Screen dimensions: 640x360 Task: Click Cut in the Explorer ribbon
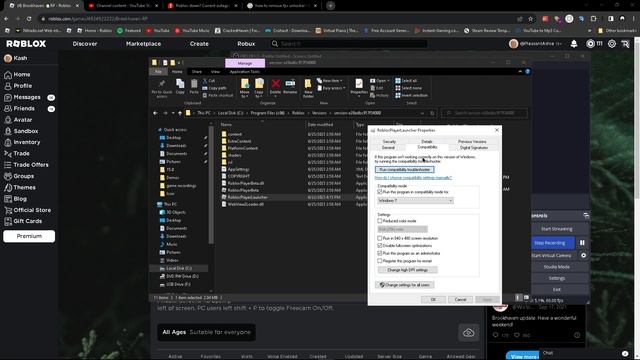point(209,81)
